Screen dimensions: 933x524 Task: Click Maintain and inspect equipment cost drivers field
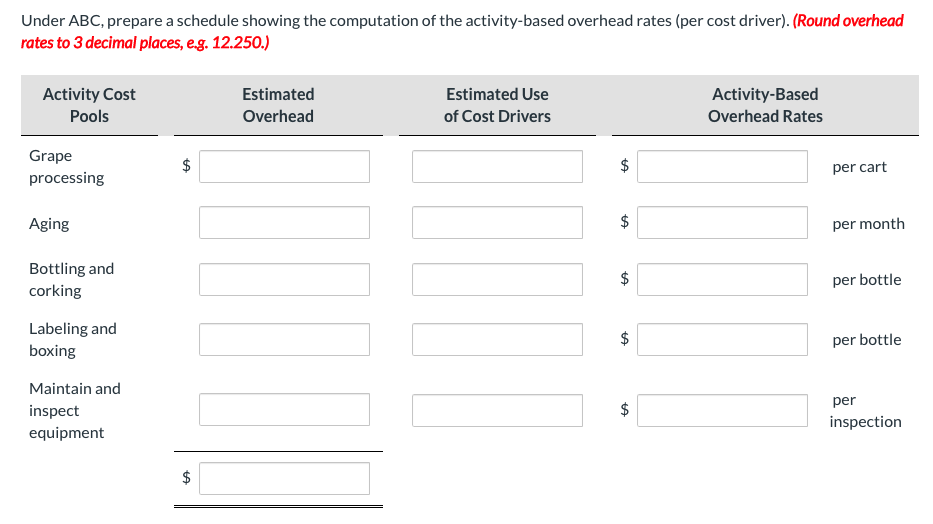(497, 410)
